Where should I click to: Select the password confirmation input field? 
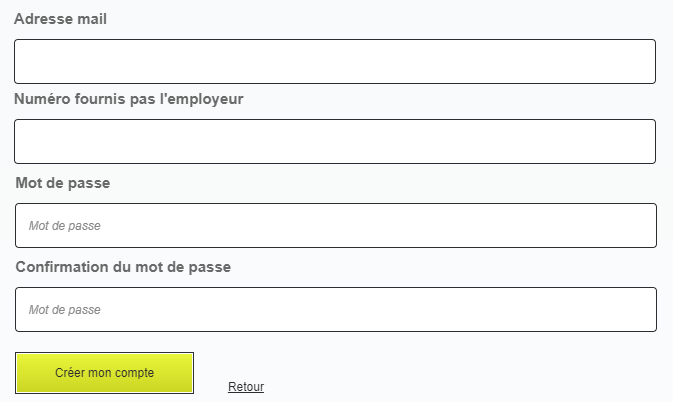[x=335, y=309]
